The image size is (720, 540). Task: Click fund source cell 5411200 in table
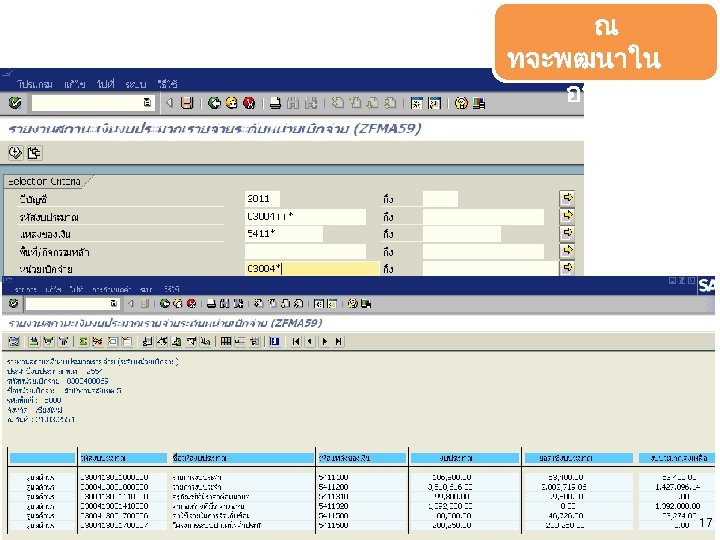(x=333, y=487)
